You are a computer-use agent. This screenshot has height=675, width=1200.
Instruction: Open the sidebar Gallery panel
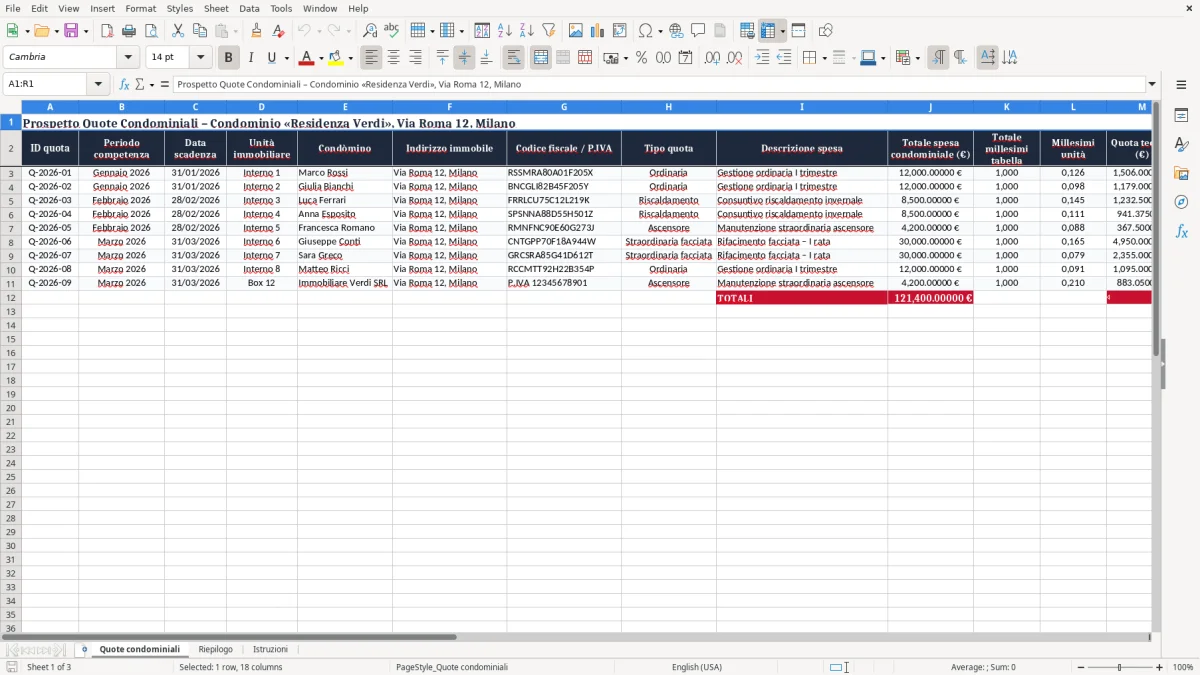1181,173
